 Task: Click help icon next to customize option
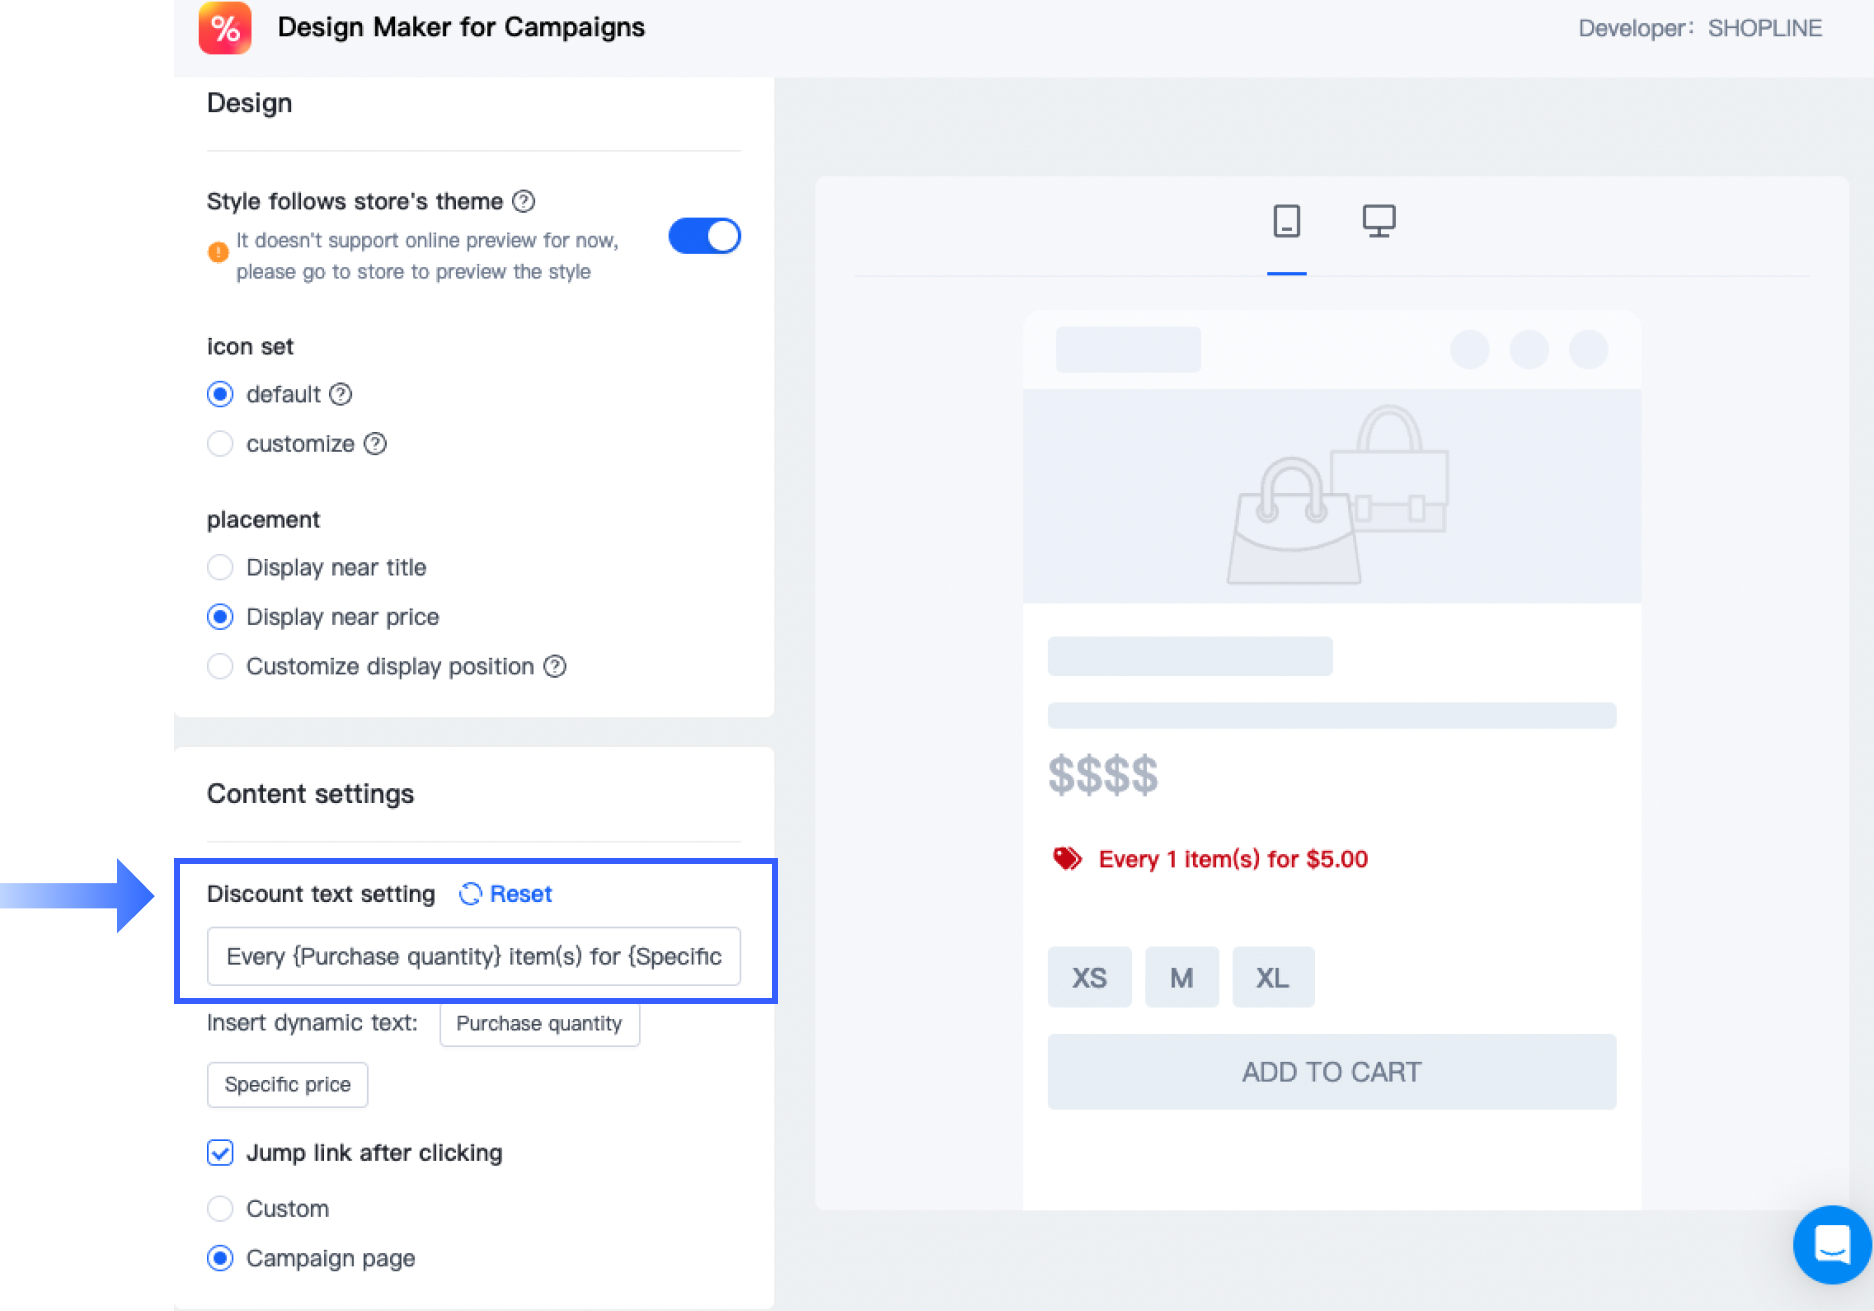tap(375, 444)
